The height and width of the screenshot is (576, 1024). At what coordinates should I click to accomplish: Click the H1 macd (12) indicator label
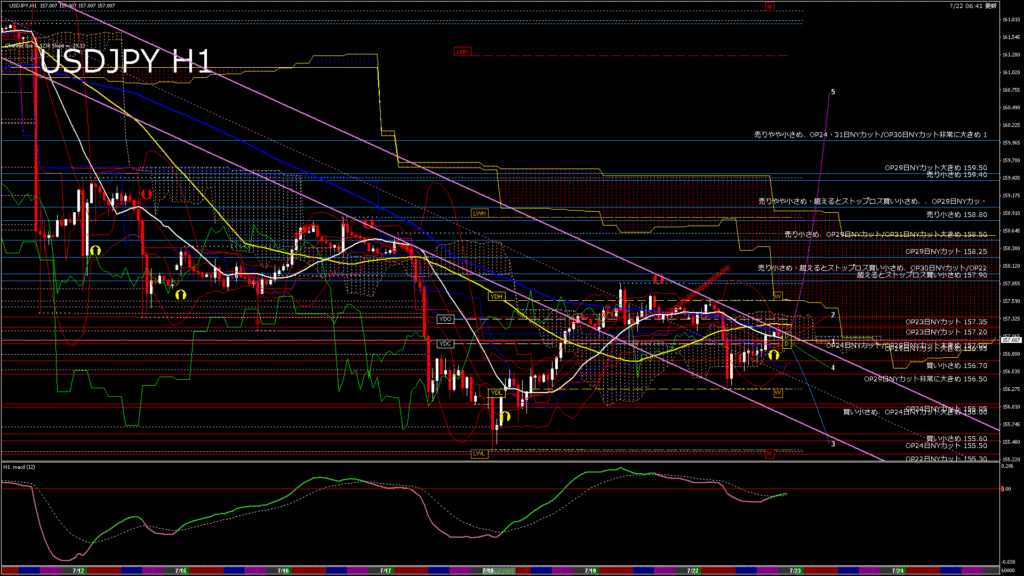point(20,466)
